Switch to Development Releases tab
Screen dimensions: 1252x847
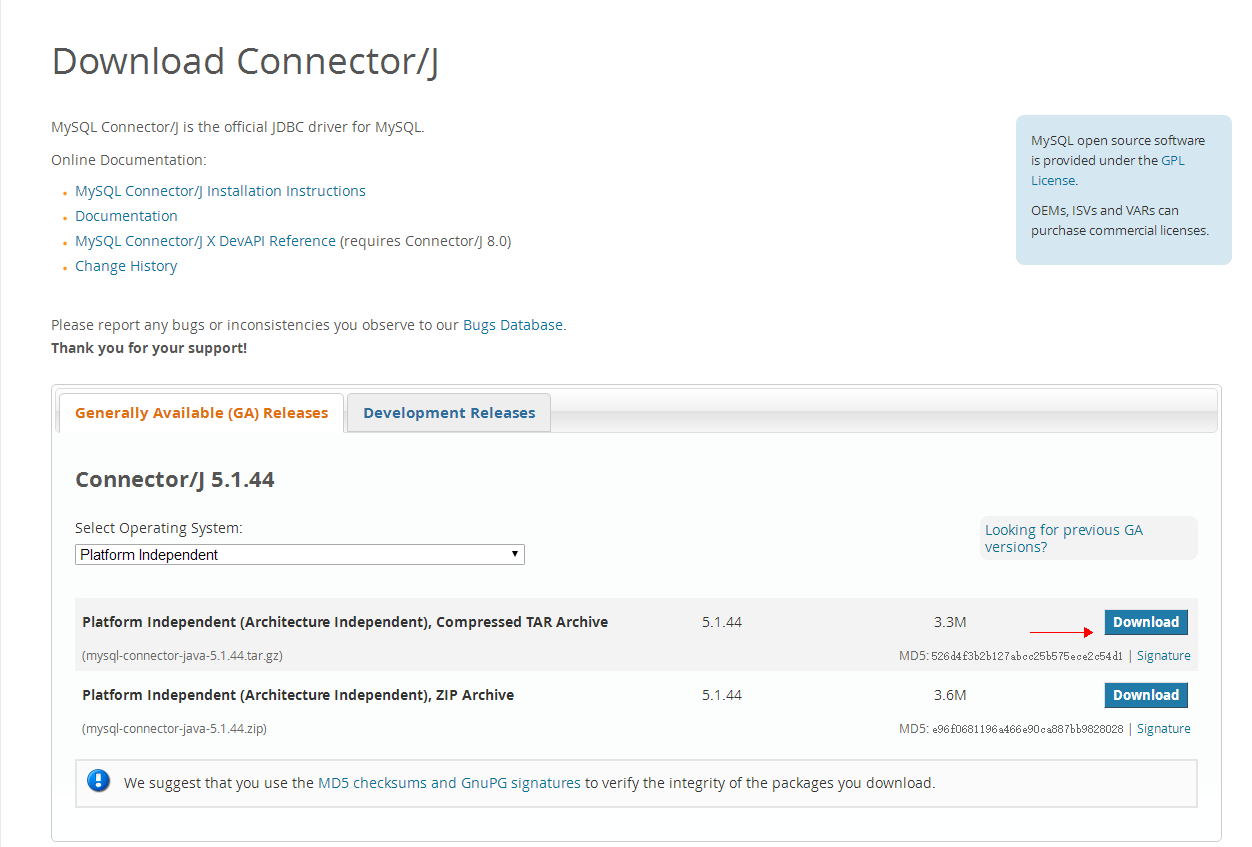(x=449, y=413)
